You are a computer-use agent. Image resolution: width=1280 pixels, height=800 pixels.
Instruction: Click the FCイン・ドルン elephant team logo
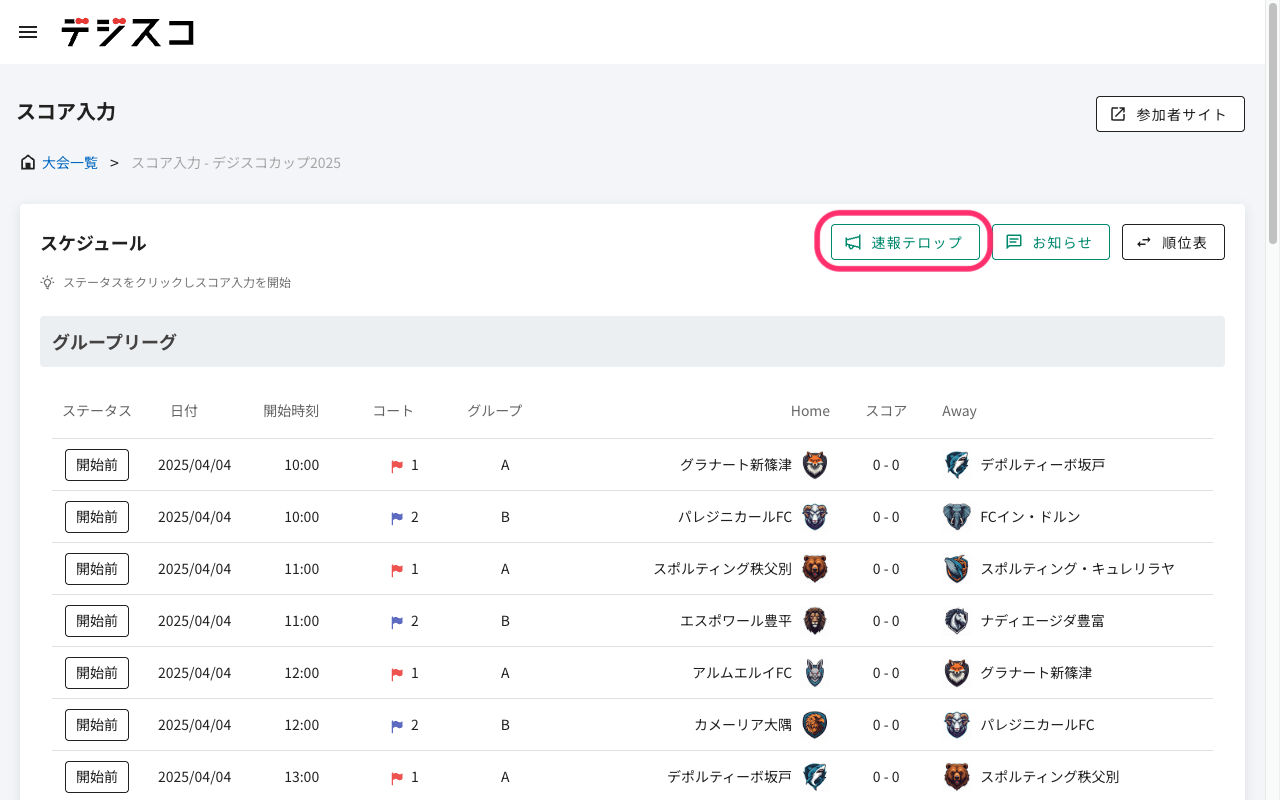(x=957, y=517)
